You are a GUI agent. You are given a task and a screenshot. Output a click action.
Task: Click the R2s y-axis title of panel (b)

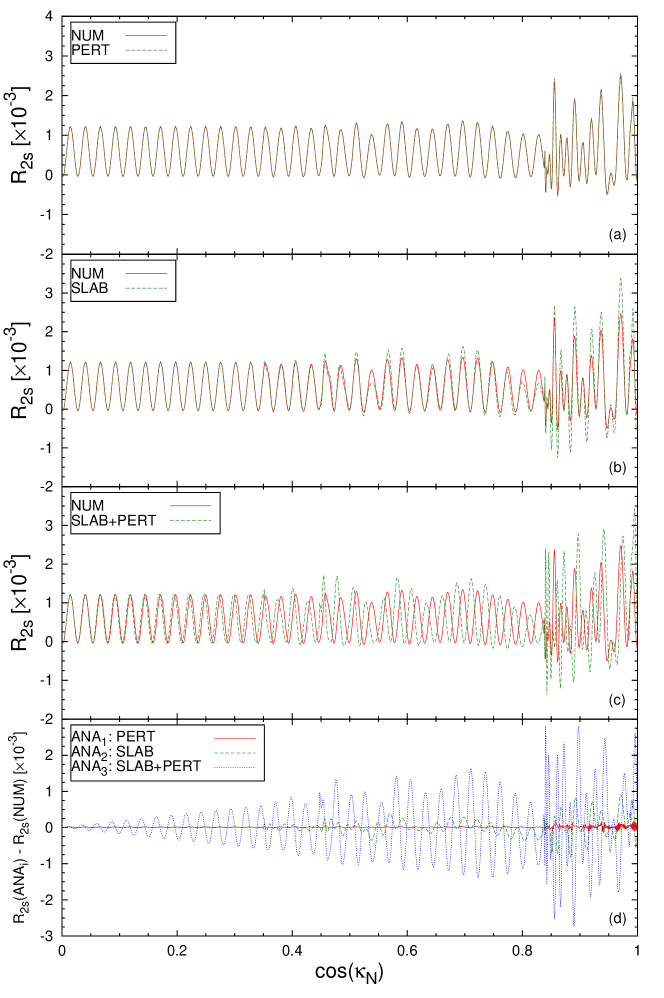pos(21,370)
